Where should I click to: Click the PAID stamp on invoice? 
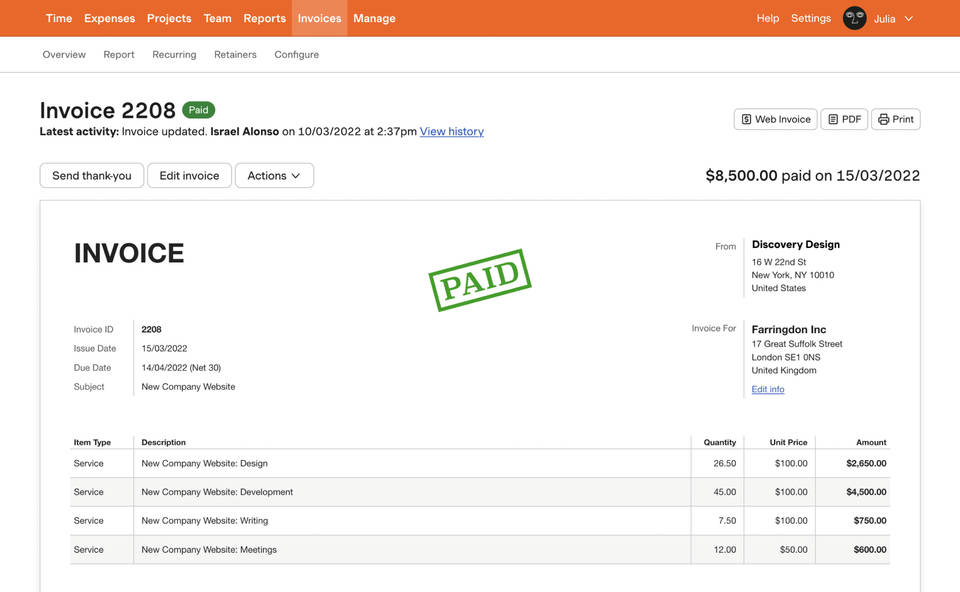coord(480,280)
